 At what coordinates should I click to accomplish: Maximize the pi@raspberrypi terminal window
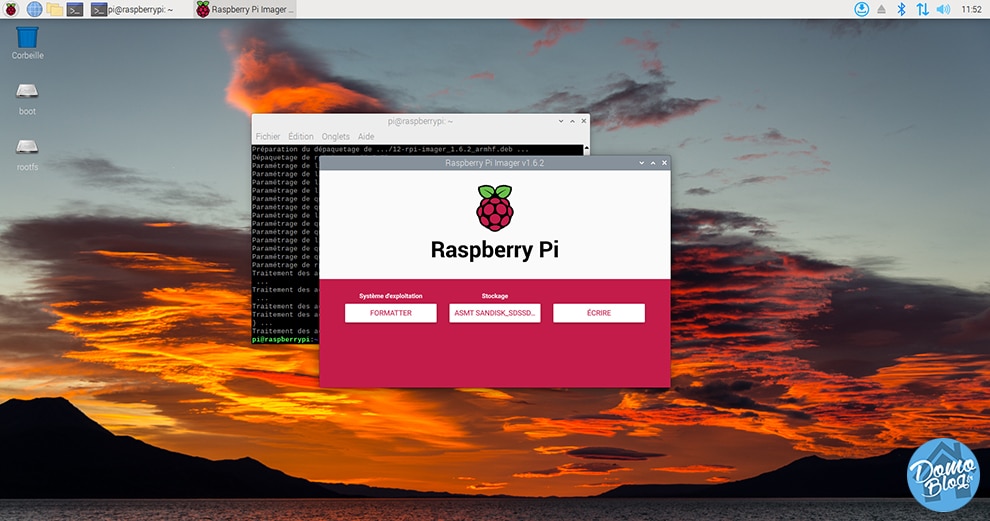coord(572,121)
